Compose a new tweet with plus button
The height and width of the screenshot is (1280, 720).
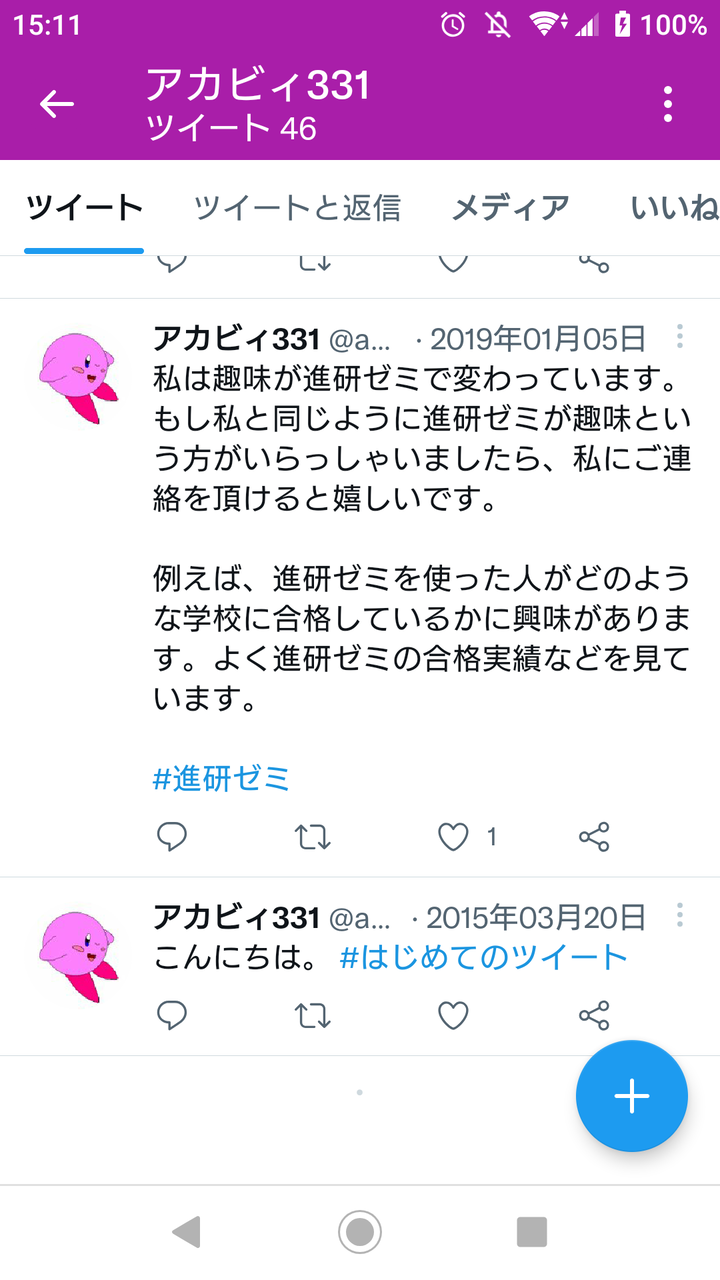[632, 1096]
